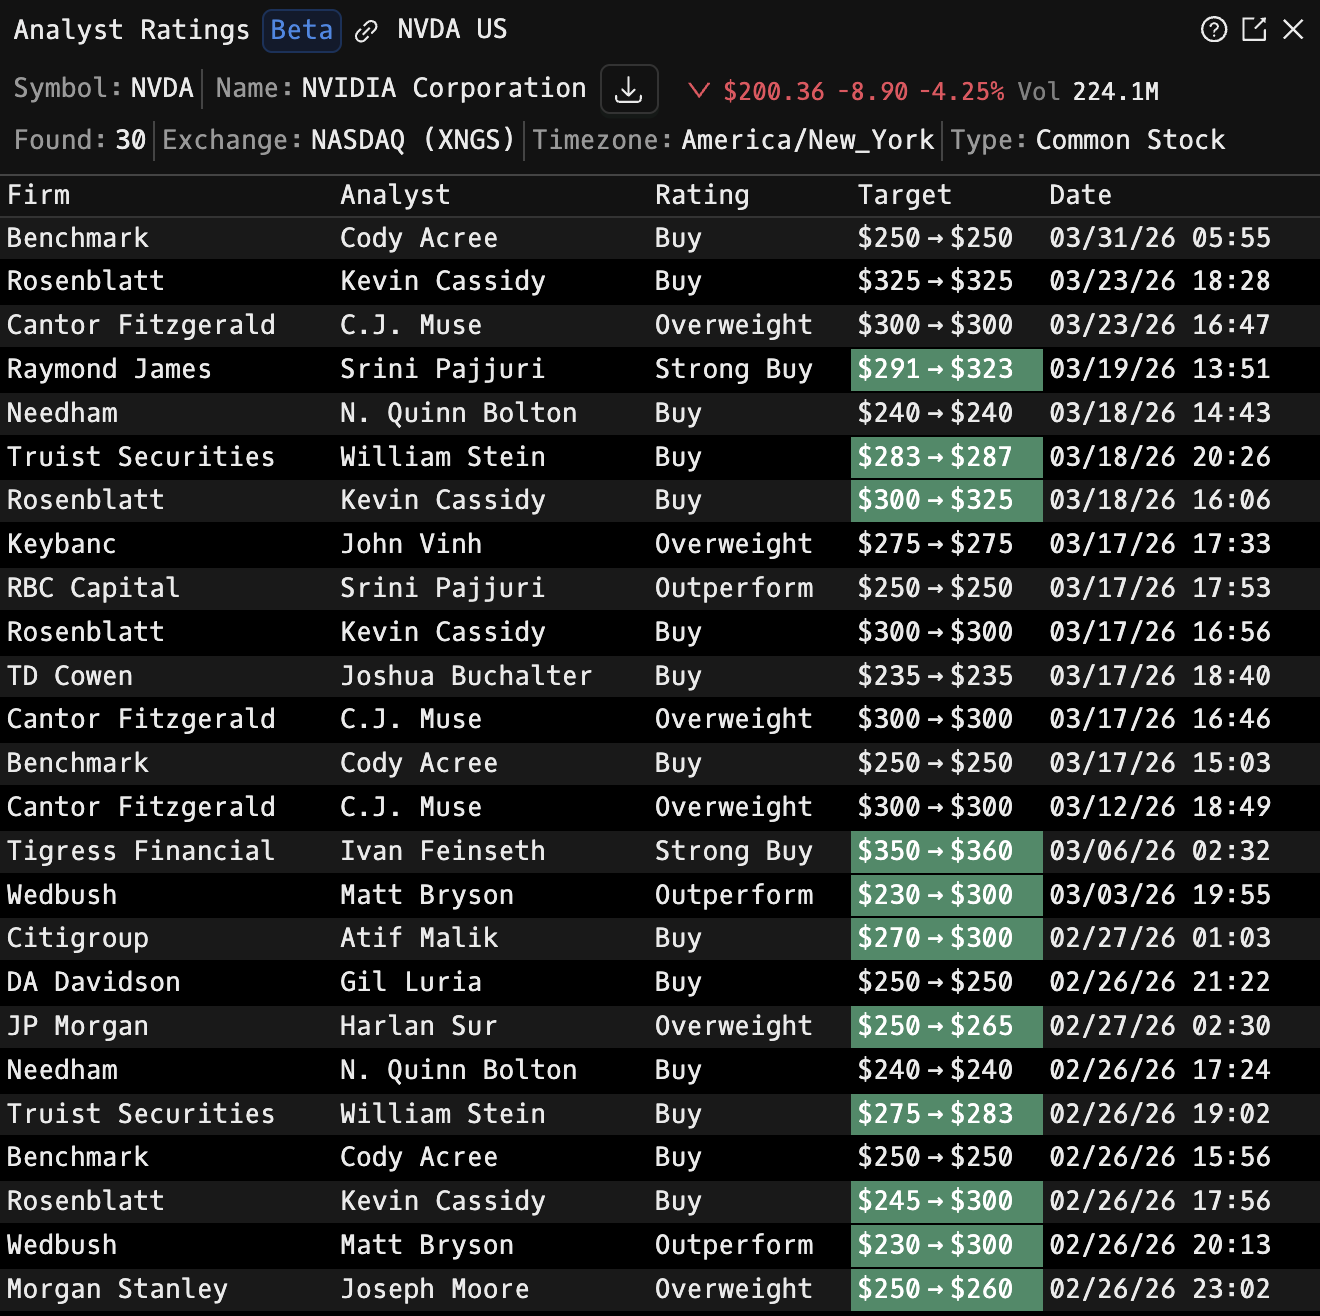
Task: Click the highlighted $250→$265 target cell
Action: coord(946,1026)
